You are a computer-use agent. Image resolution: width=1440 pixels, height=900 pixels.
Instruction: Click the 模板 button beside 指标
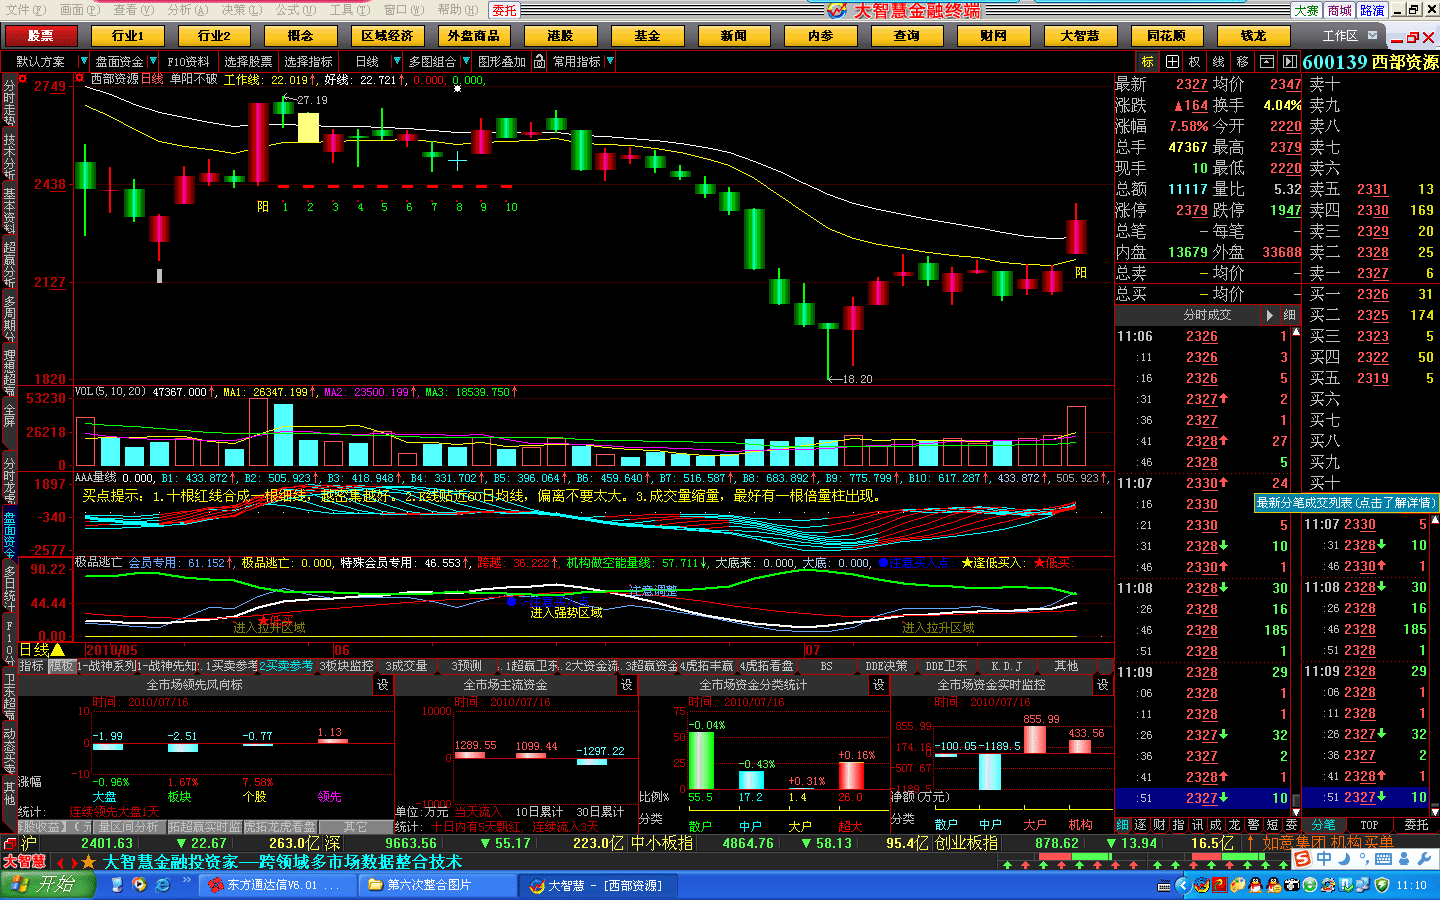coord(61,666)
